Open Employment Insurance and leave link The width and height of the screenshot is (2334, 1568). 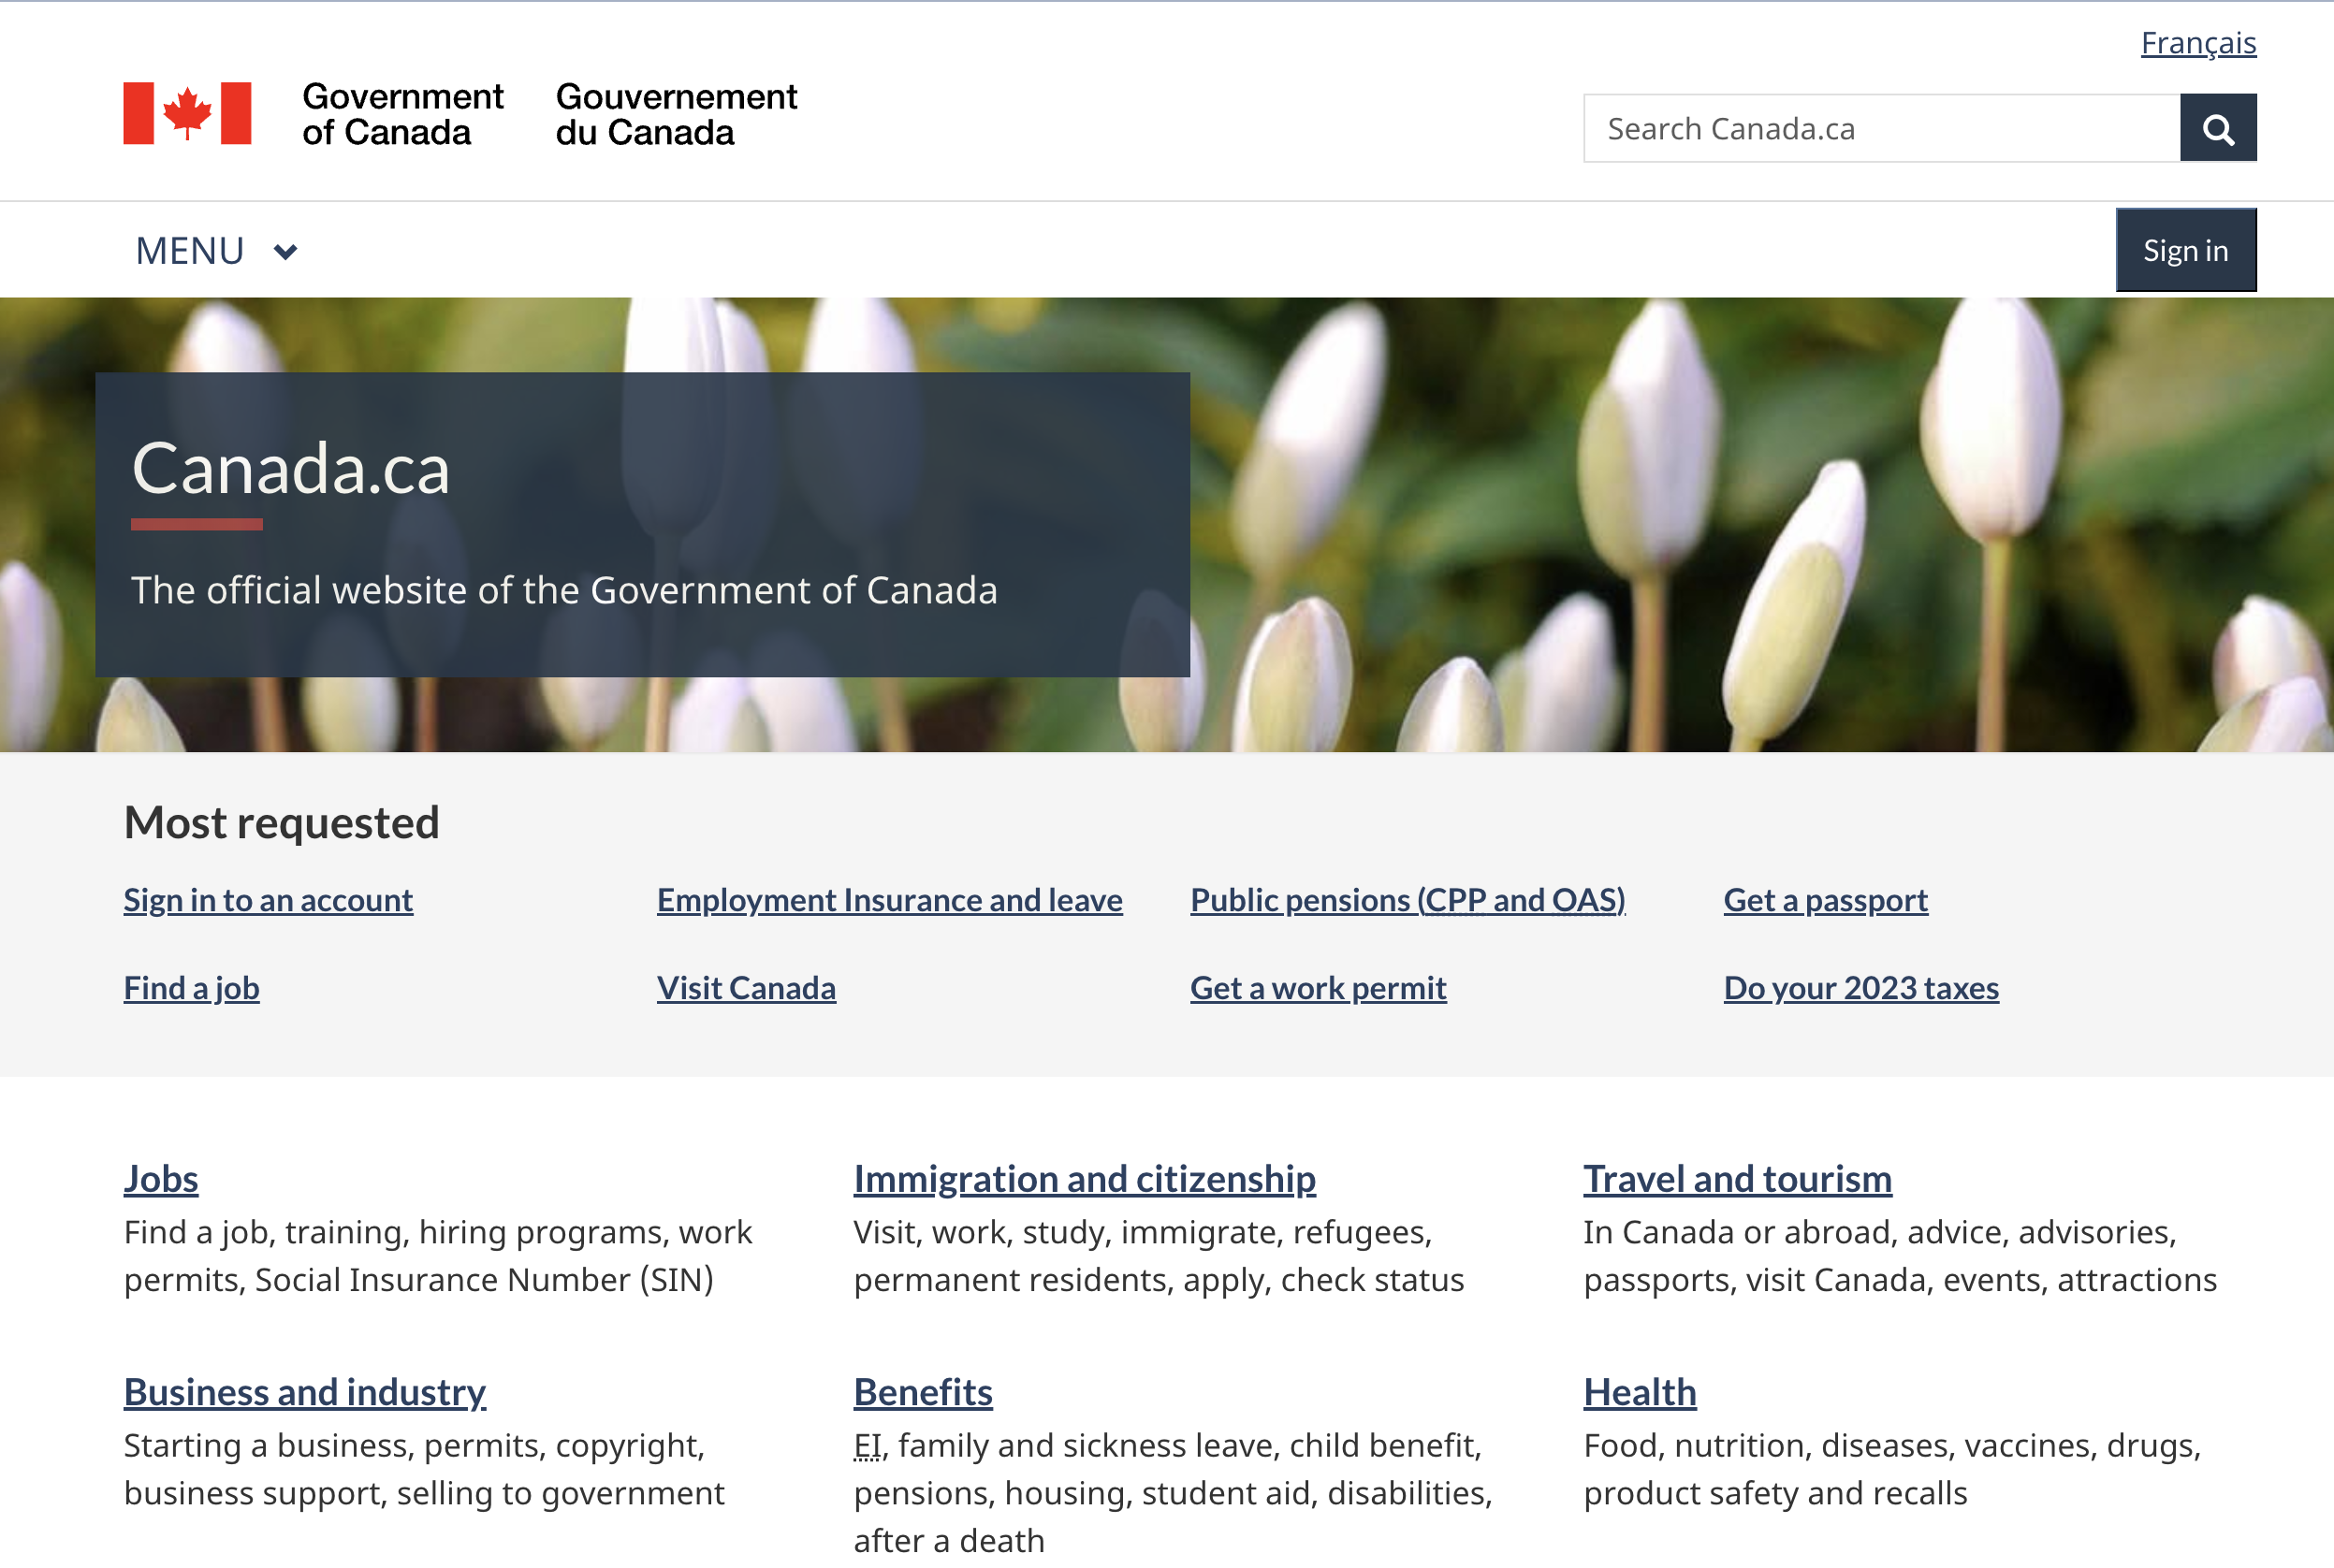(x=889, y=900)
